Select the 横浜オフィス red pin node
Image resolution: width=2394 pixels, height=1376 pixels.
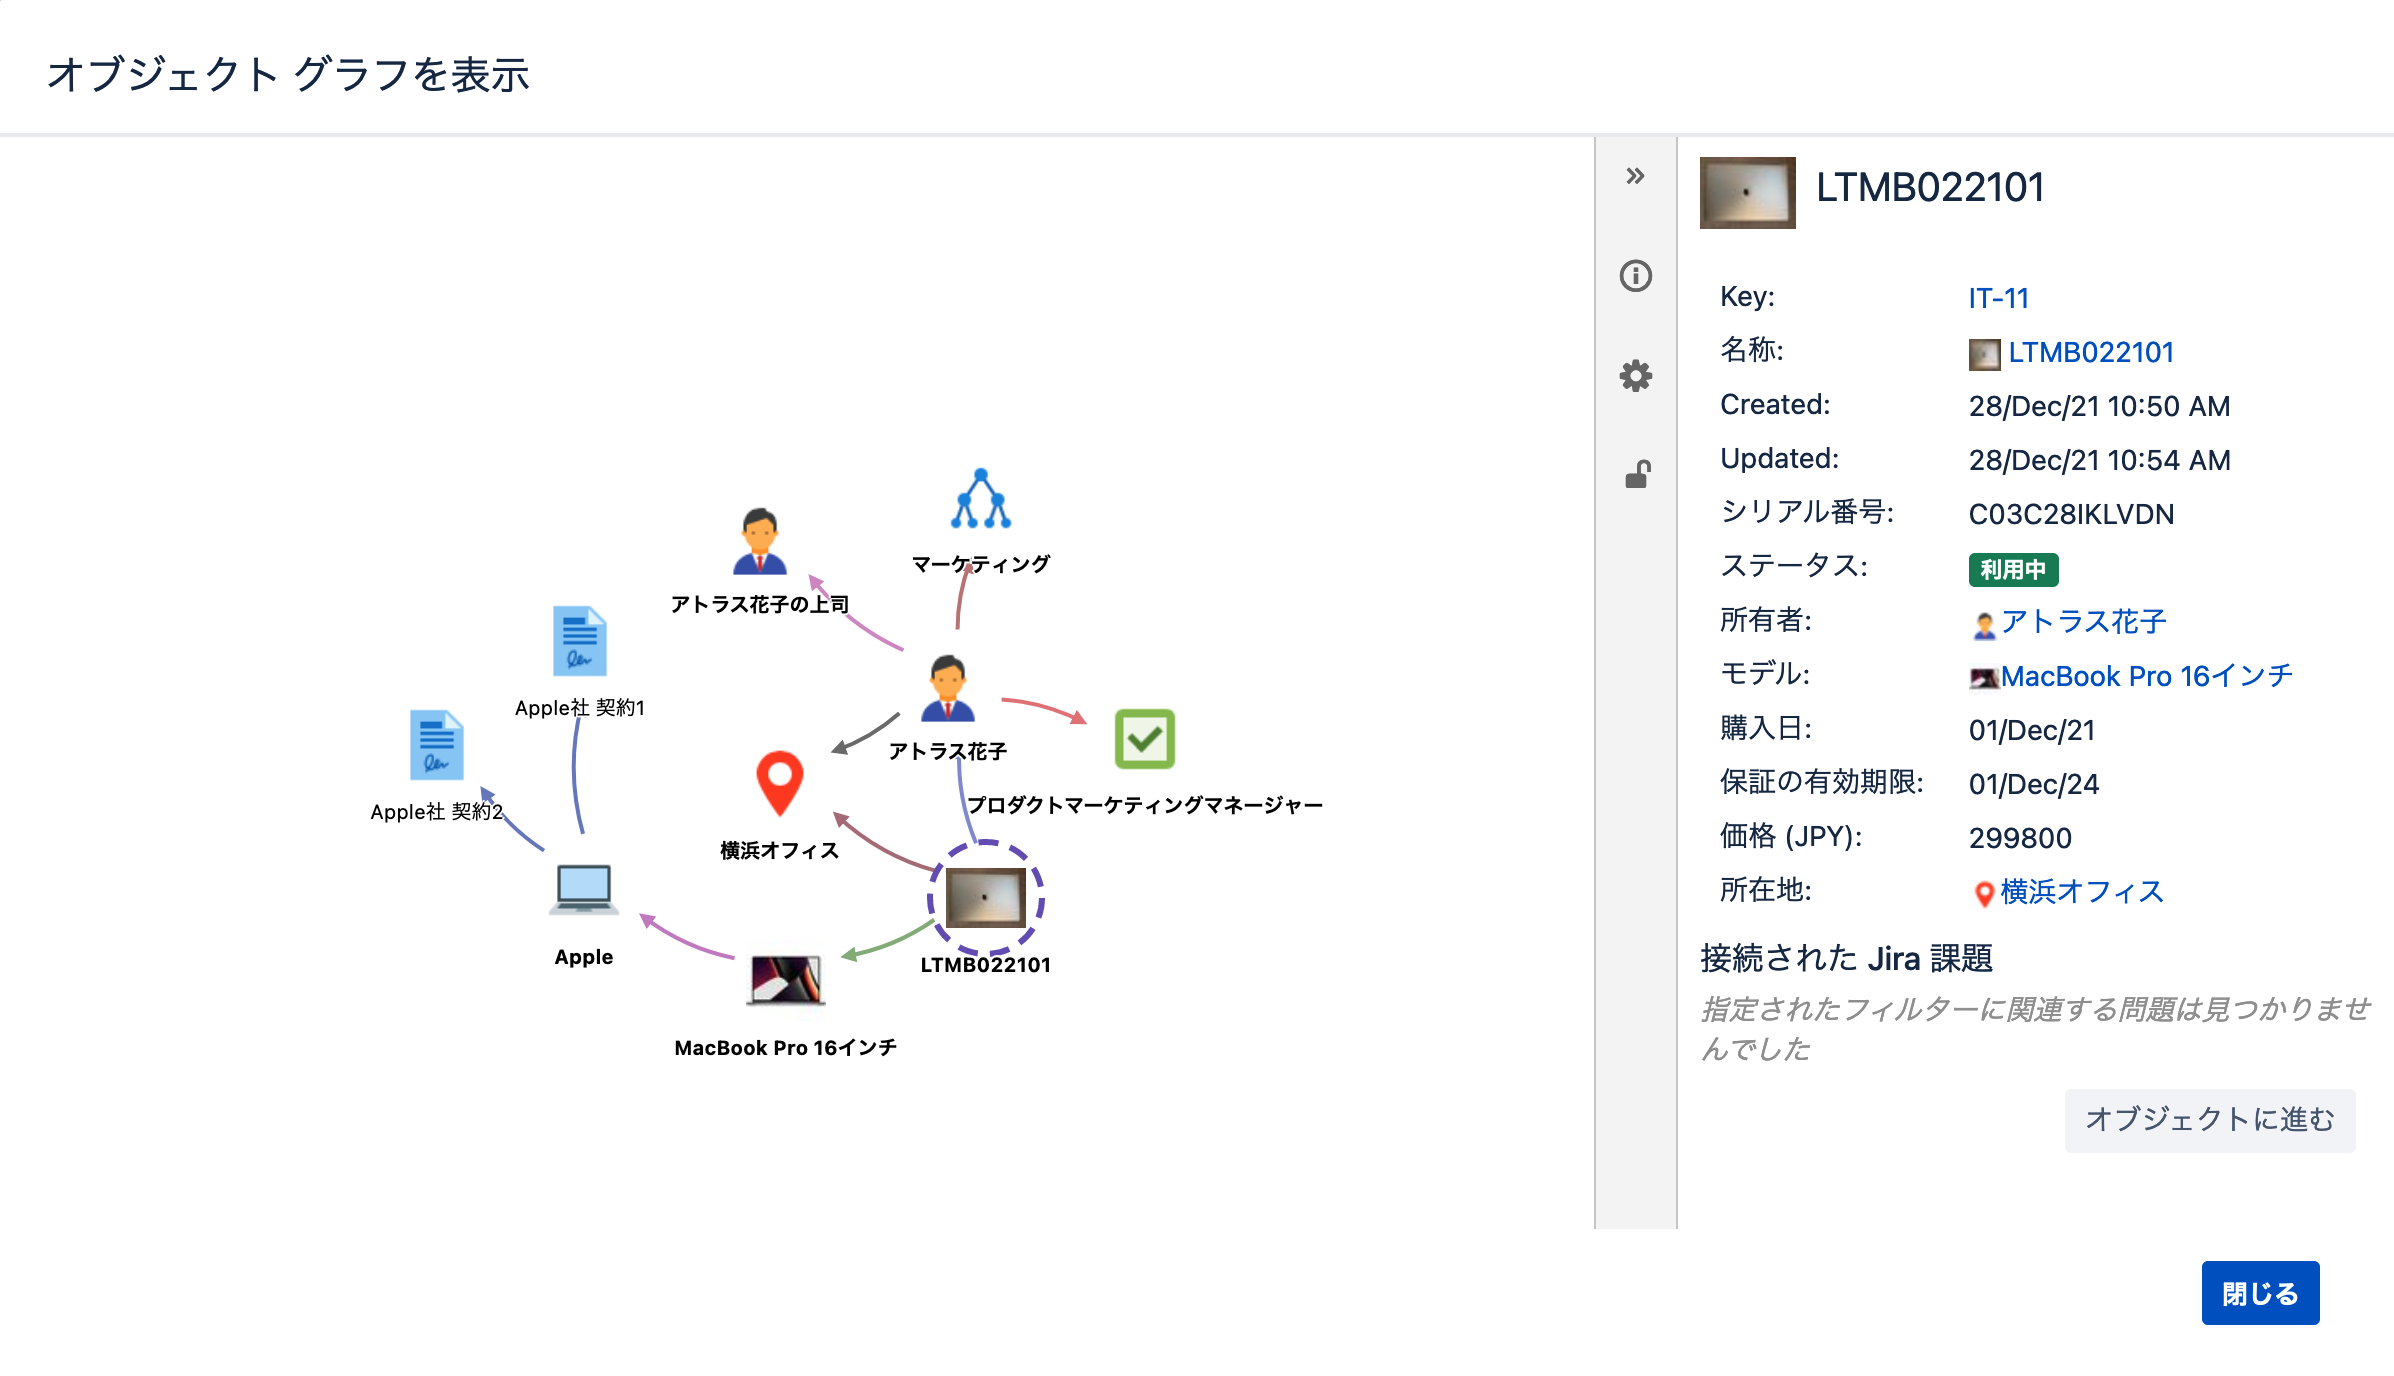(780, 783)
